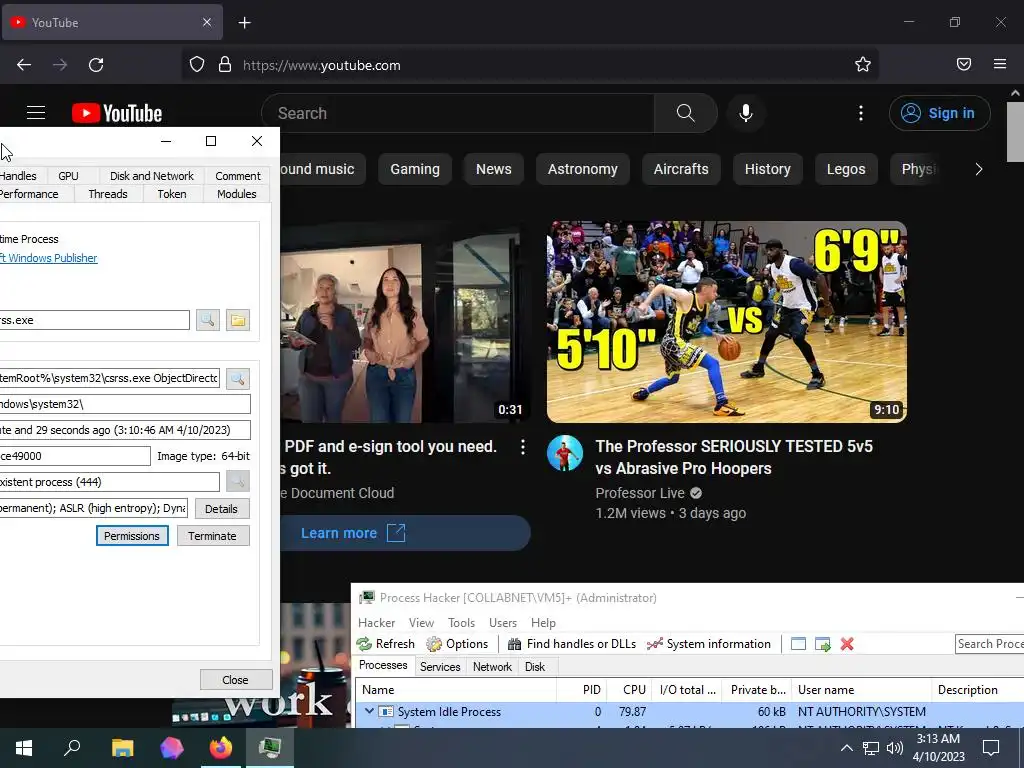The image size is (1024, 768).
Task: Switch to GPU tab in properties
Action: (x=68, y=176)
